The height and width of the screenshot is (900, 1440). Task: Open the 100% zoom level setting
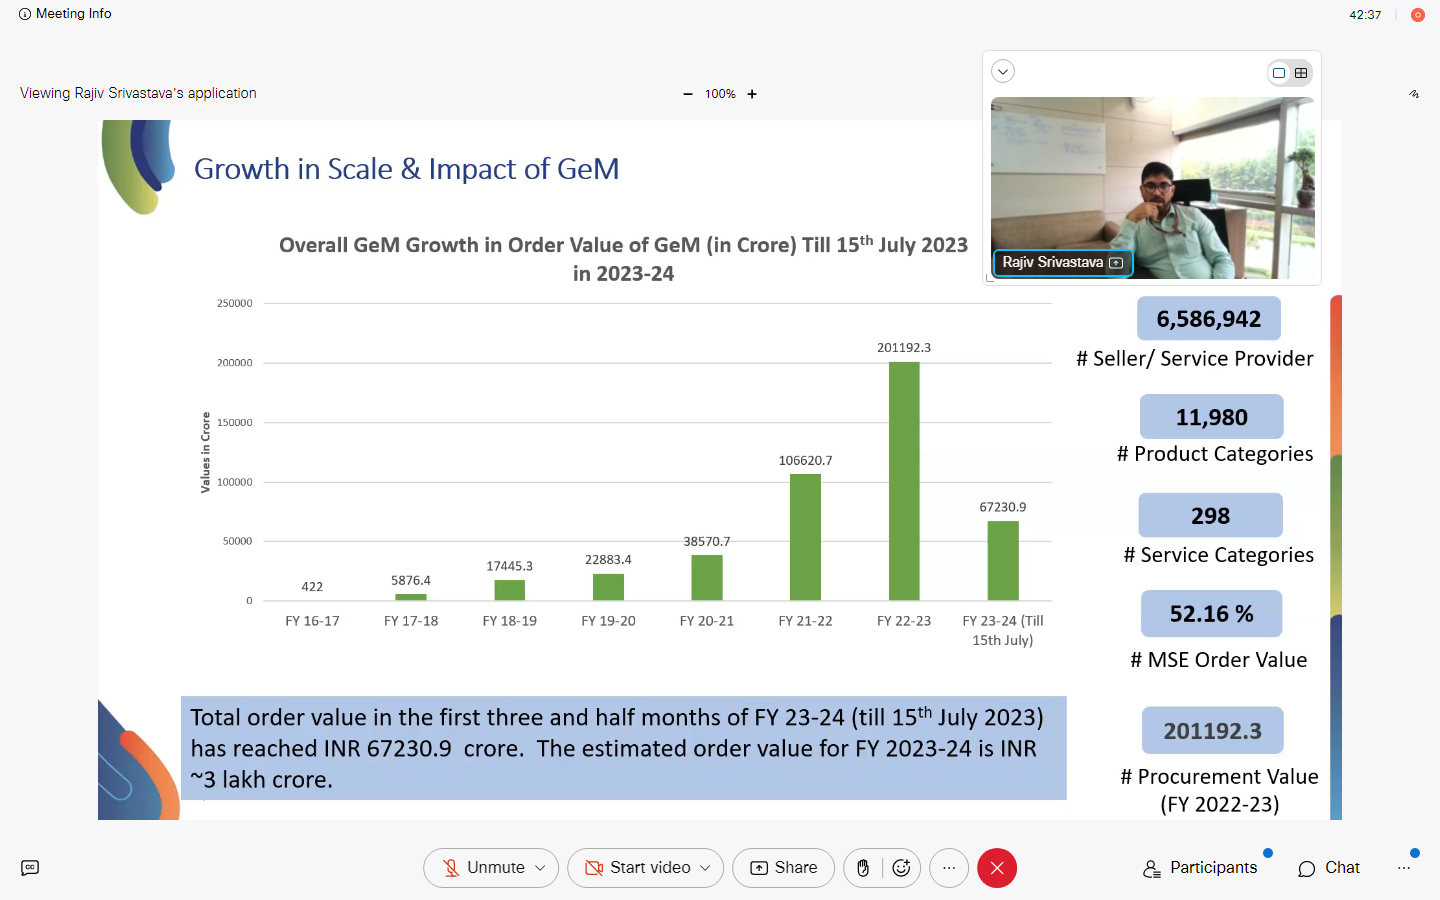coord(720,94)
